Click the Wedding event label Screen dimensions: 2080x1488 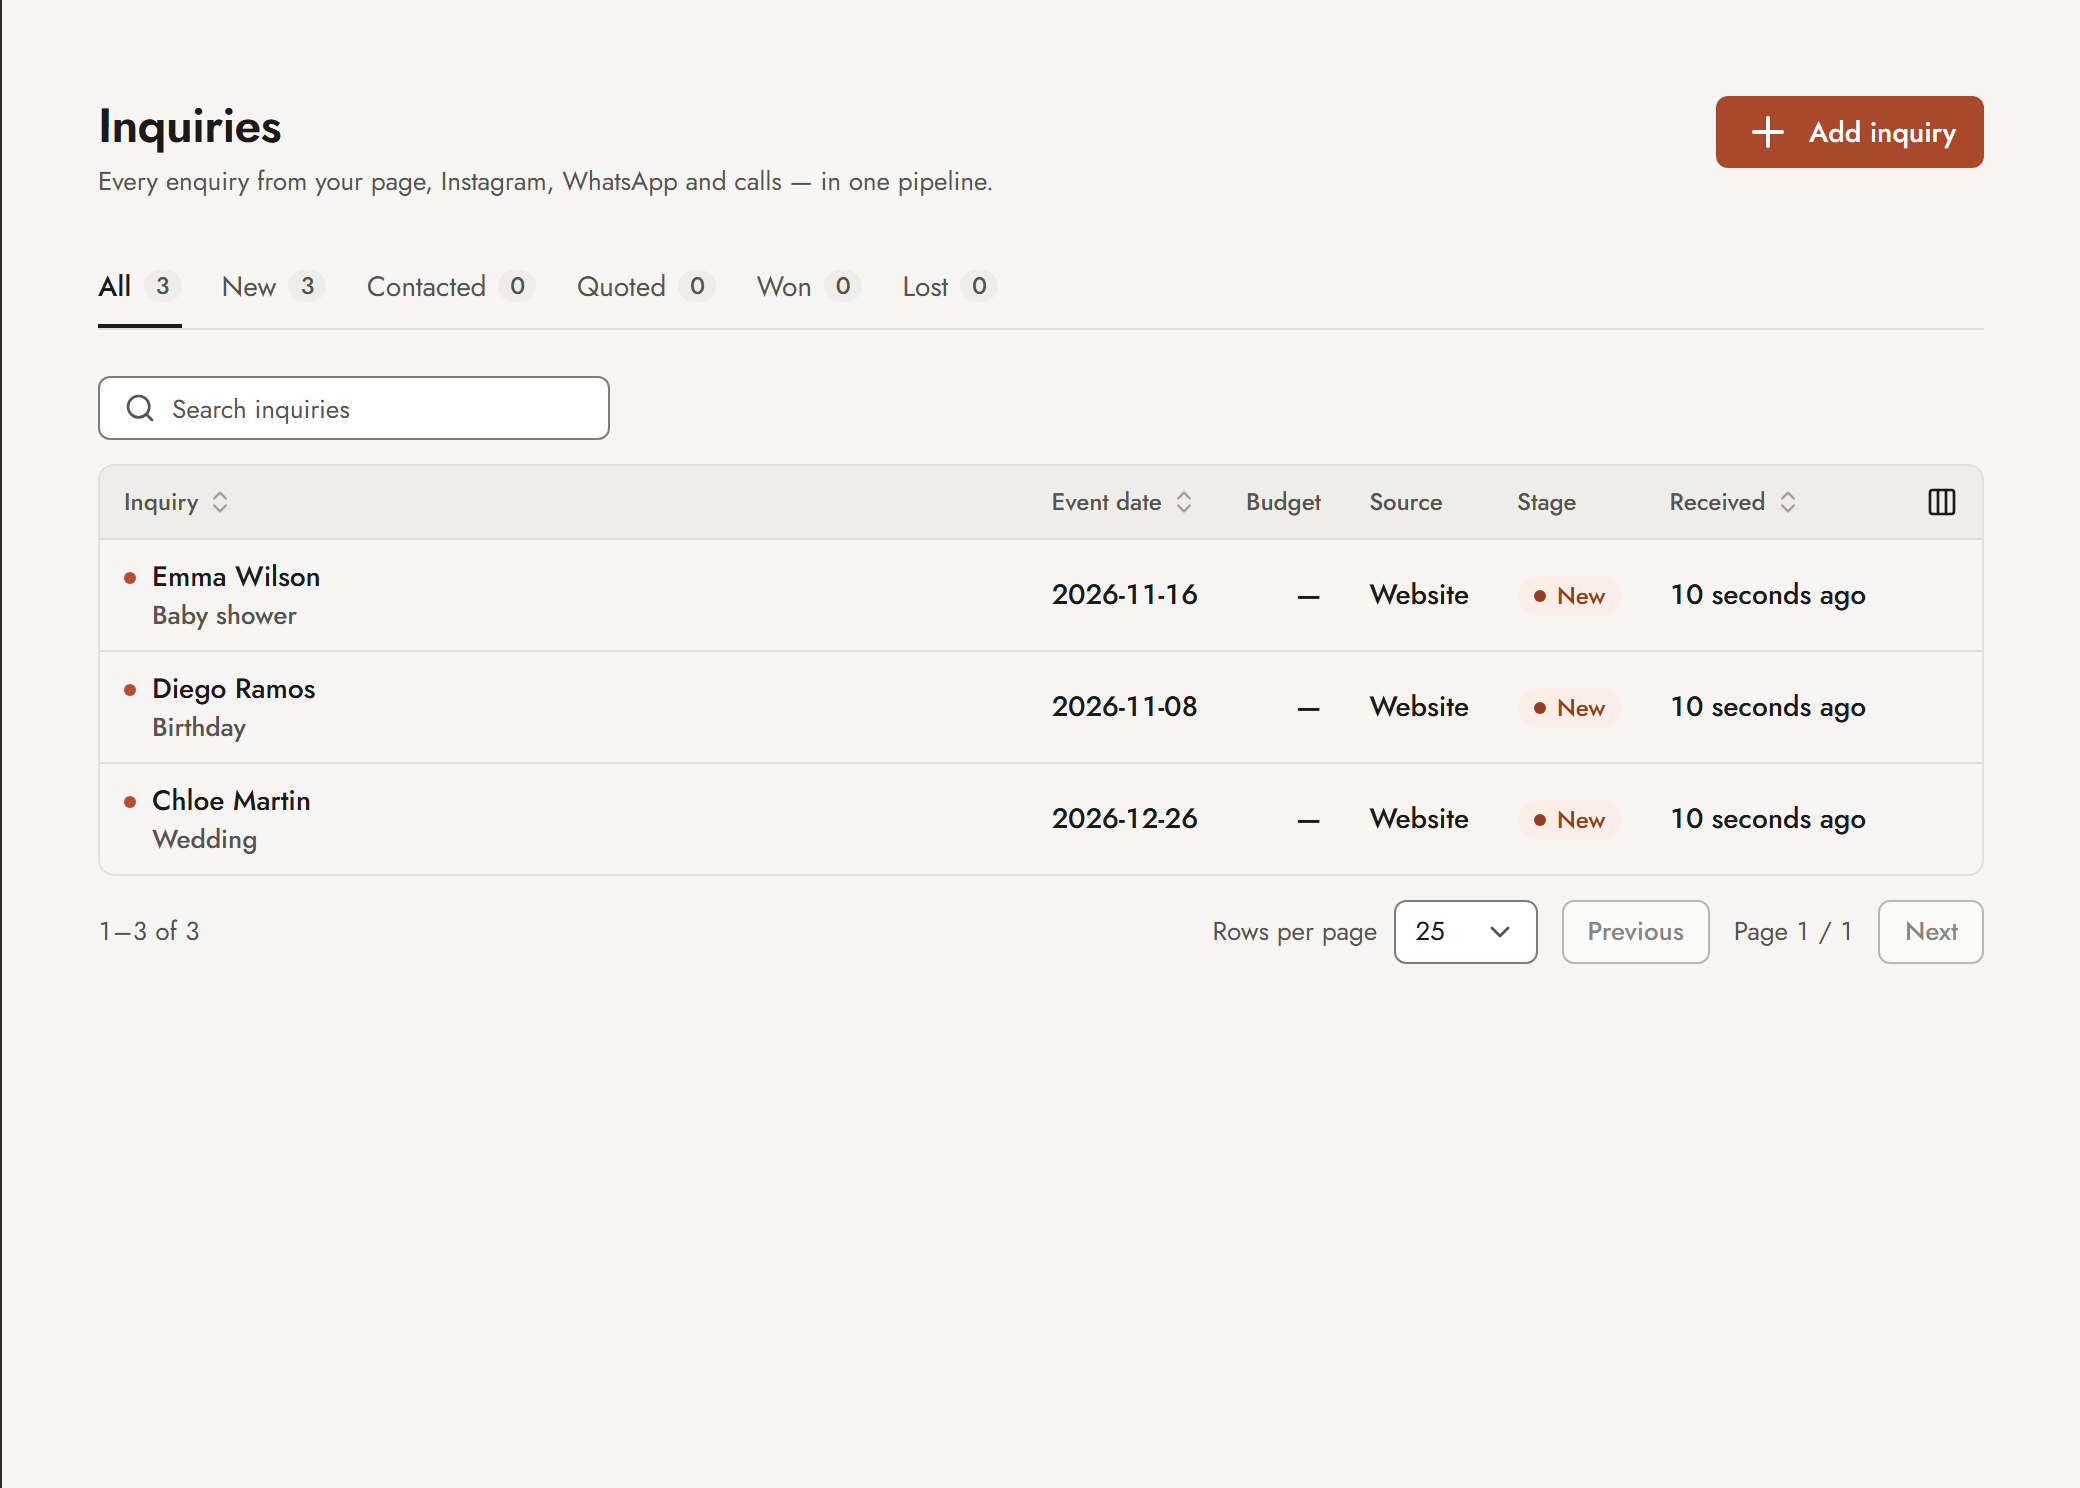(204, 840)
